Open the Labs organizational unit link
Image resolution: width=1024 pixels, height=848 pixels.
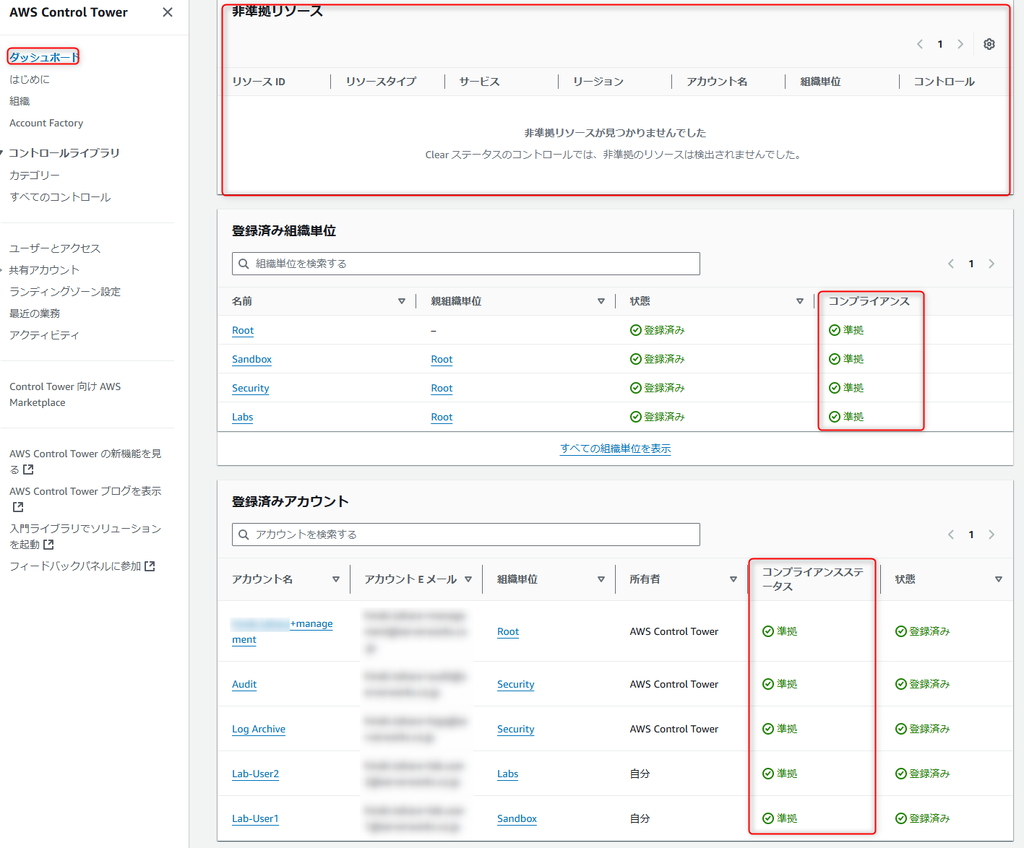242,416
